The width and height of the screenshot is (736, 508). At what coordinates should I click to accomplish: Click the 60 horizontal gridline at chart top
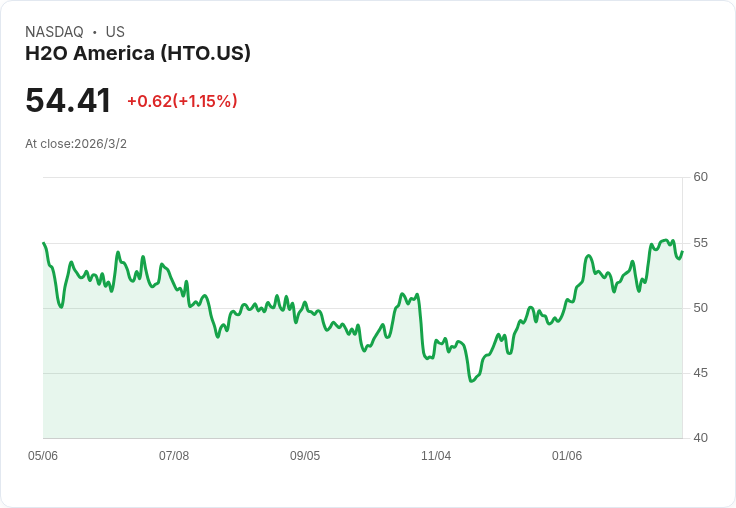point(360,178)
